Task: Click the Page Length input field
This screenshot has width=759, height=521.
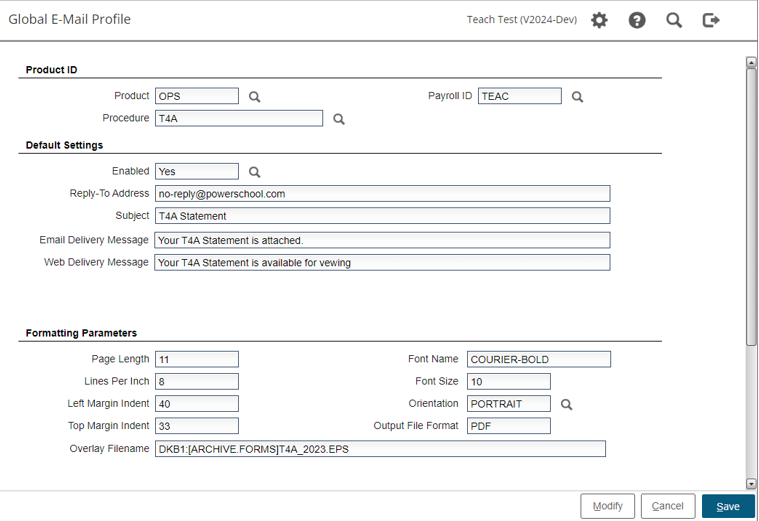Action: coord(197,360)
